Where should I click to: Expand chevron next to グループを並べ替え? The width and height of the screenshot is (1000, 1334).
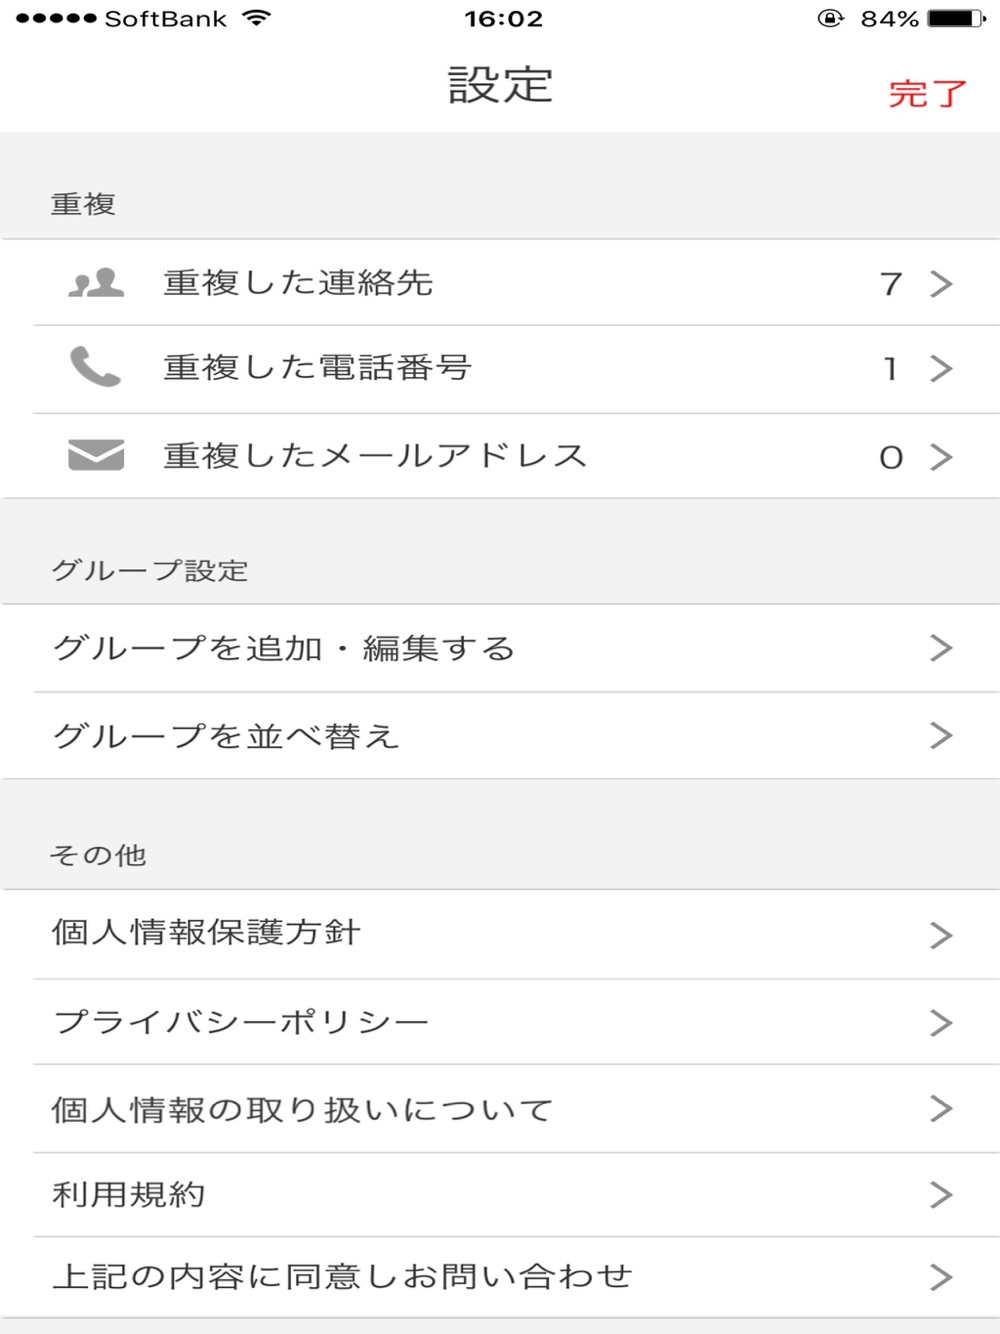pyautogui.click(x=941, y=736)
